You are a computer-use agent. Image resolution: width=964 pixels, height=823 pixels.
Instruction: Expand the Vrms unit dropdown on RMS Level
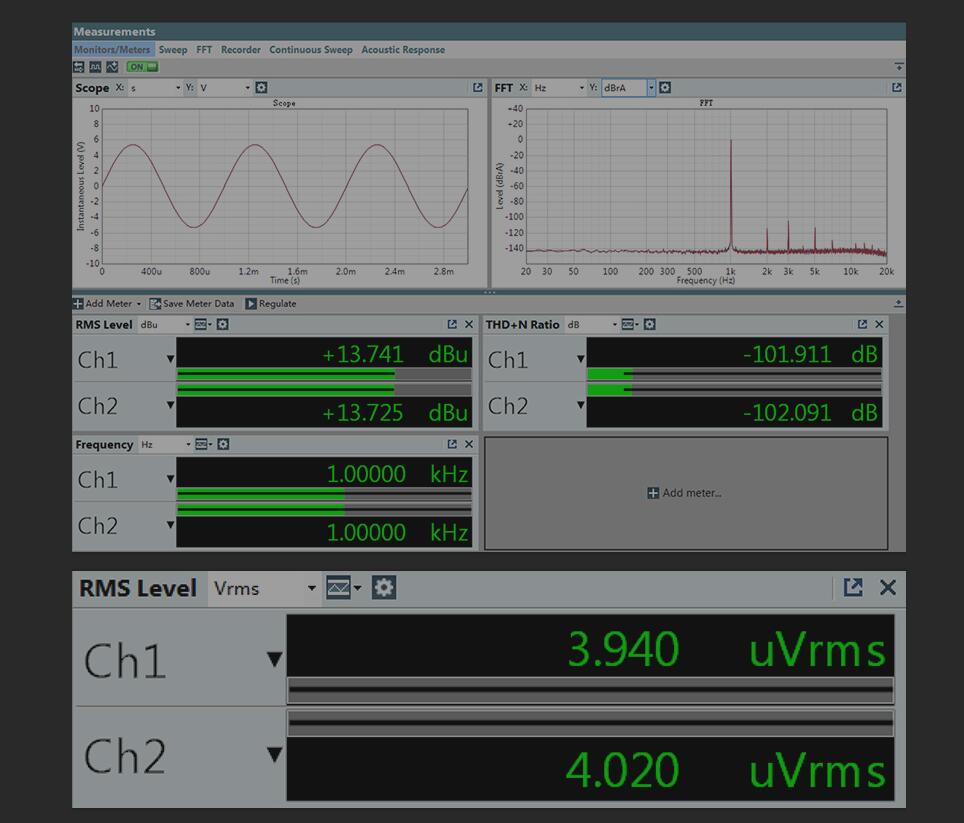point(312,588)
